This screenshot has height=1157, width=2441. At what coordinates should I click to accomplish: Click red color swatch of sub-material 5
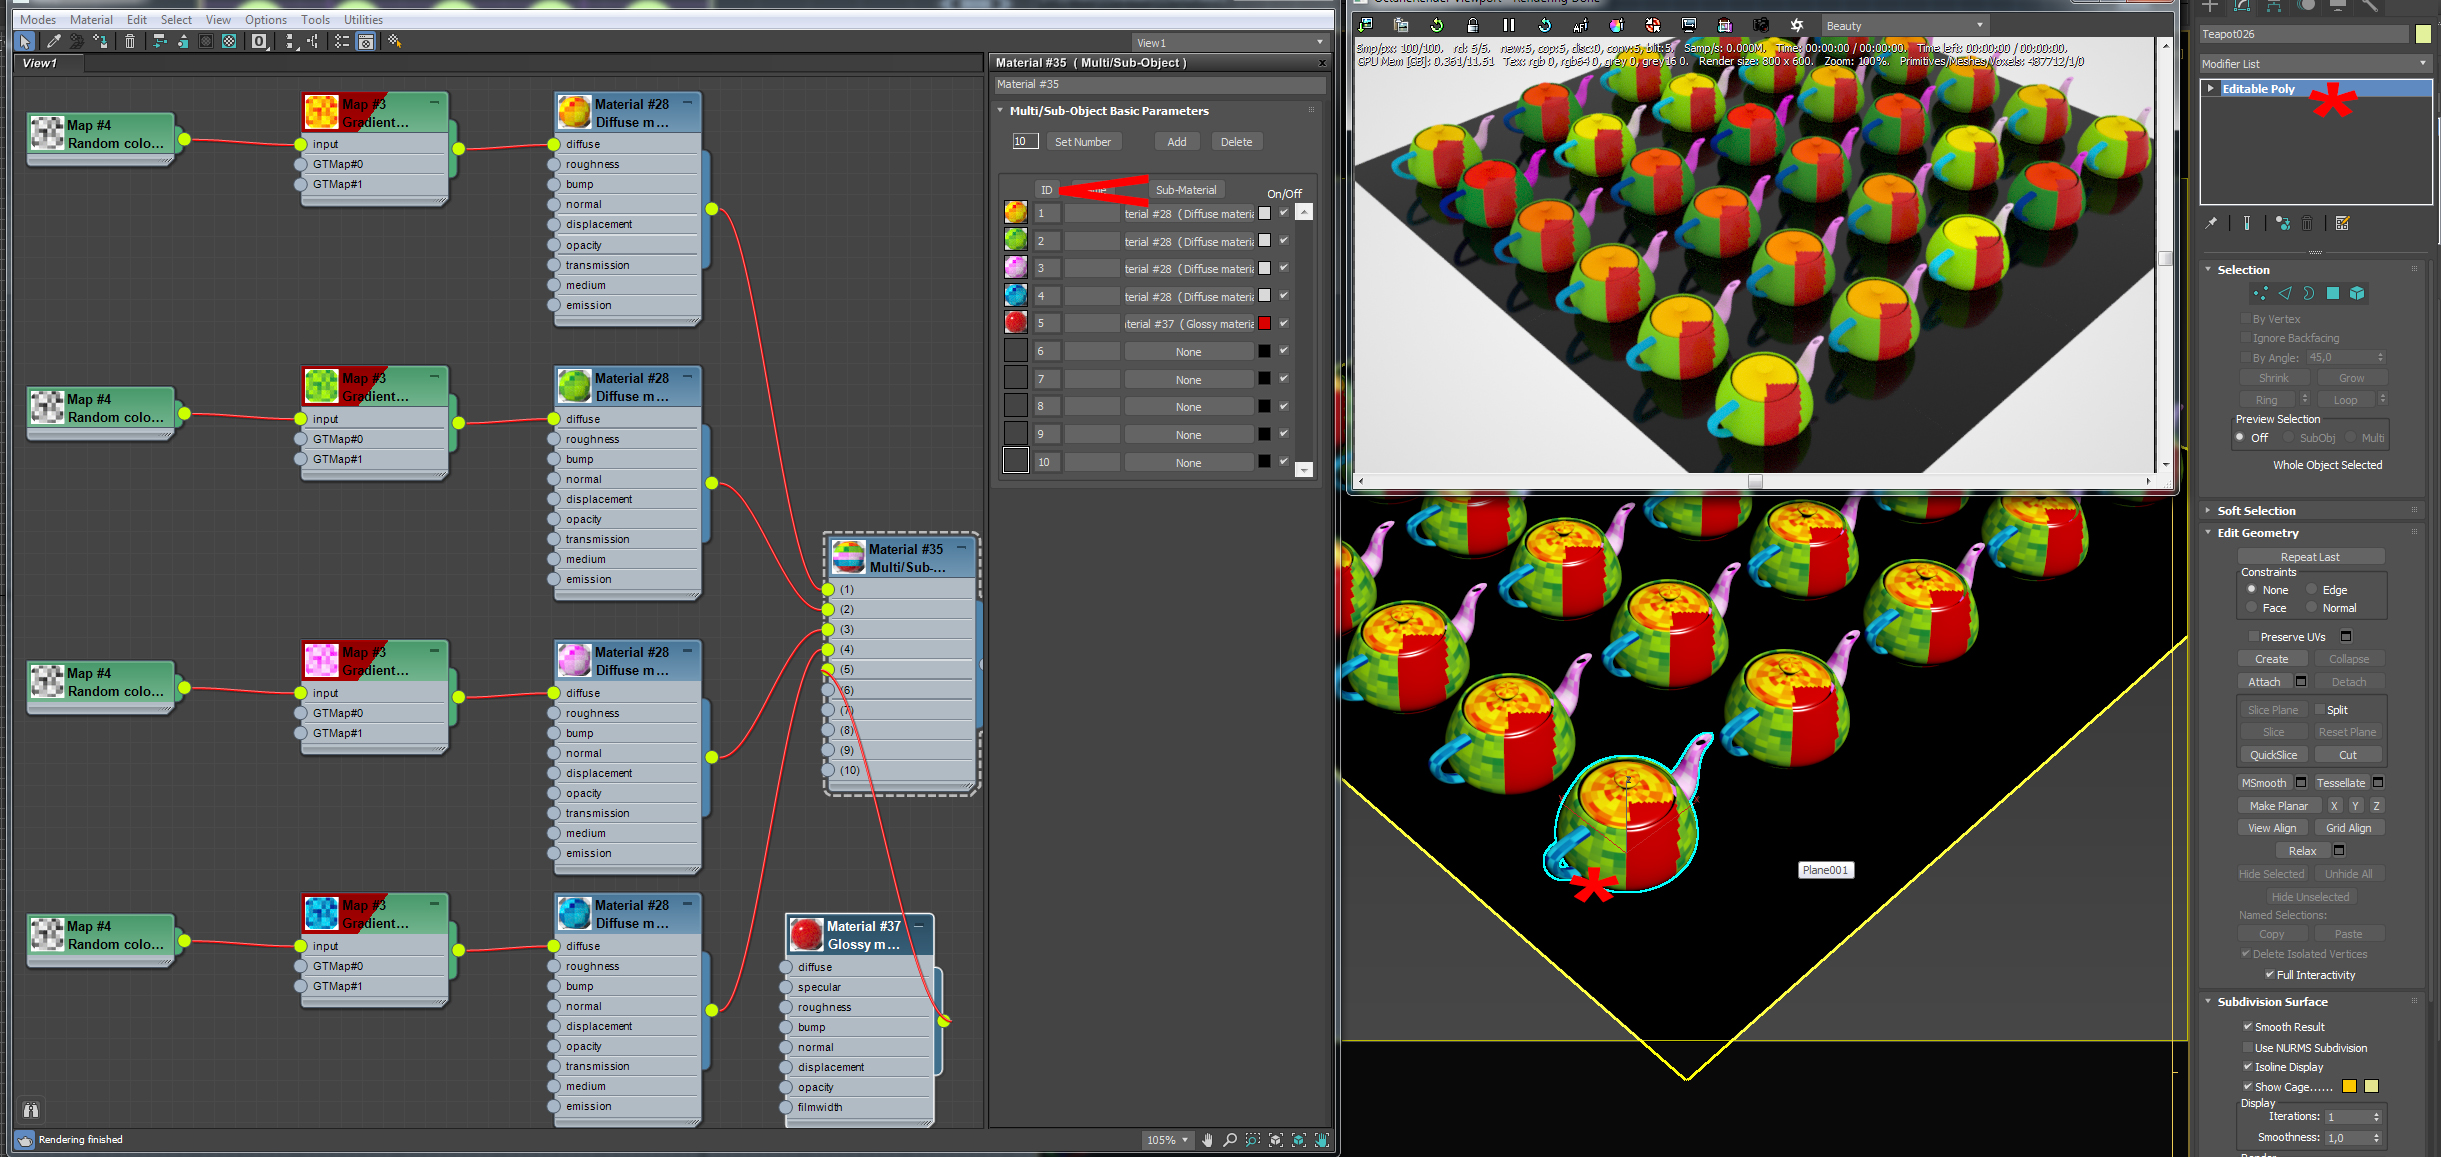pyautogui.click(x=1264, y=323)
